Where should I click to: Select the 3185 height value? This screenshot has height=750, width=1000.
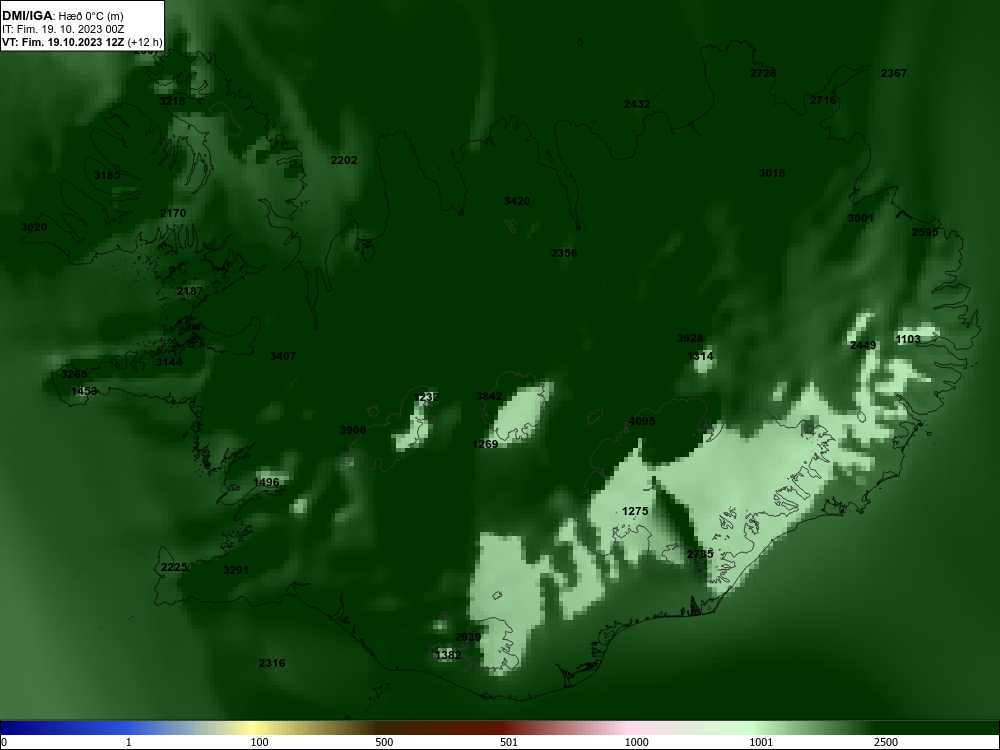(107, 175)
